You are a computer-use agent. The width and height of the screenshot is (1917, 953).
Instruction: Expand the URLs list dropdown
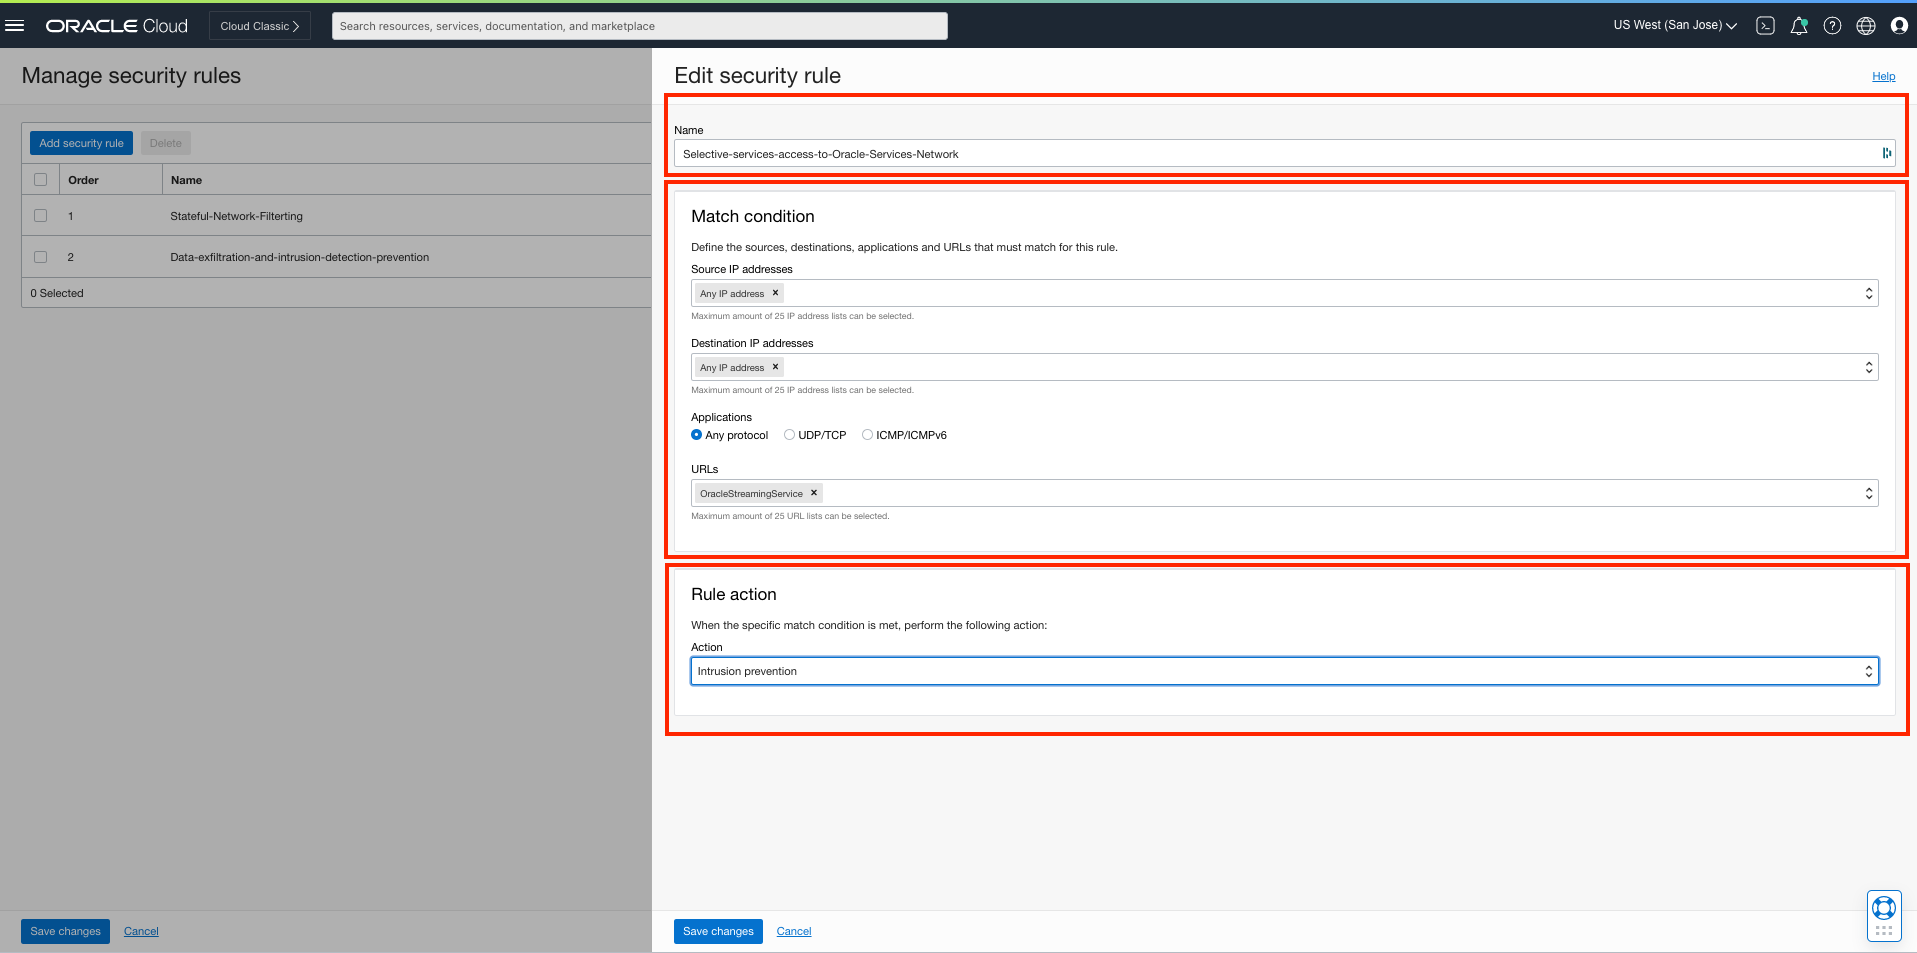(1869, 492)
